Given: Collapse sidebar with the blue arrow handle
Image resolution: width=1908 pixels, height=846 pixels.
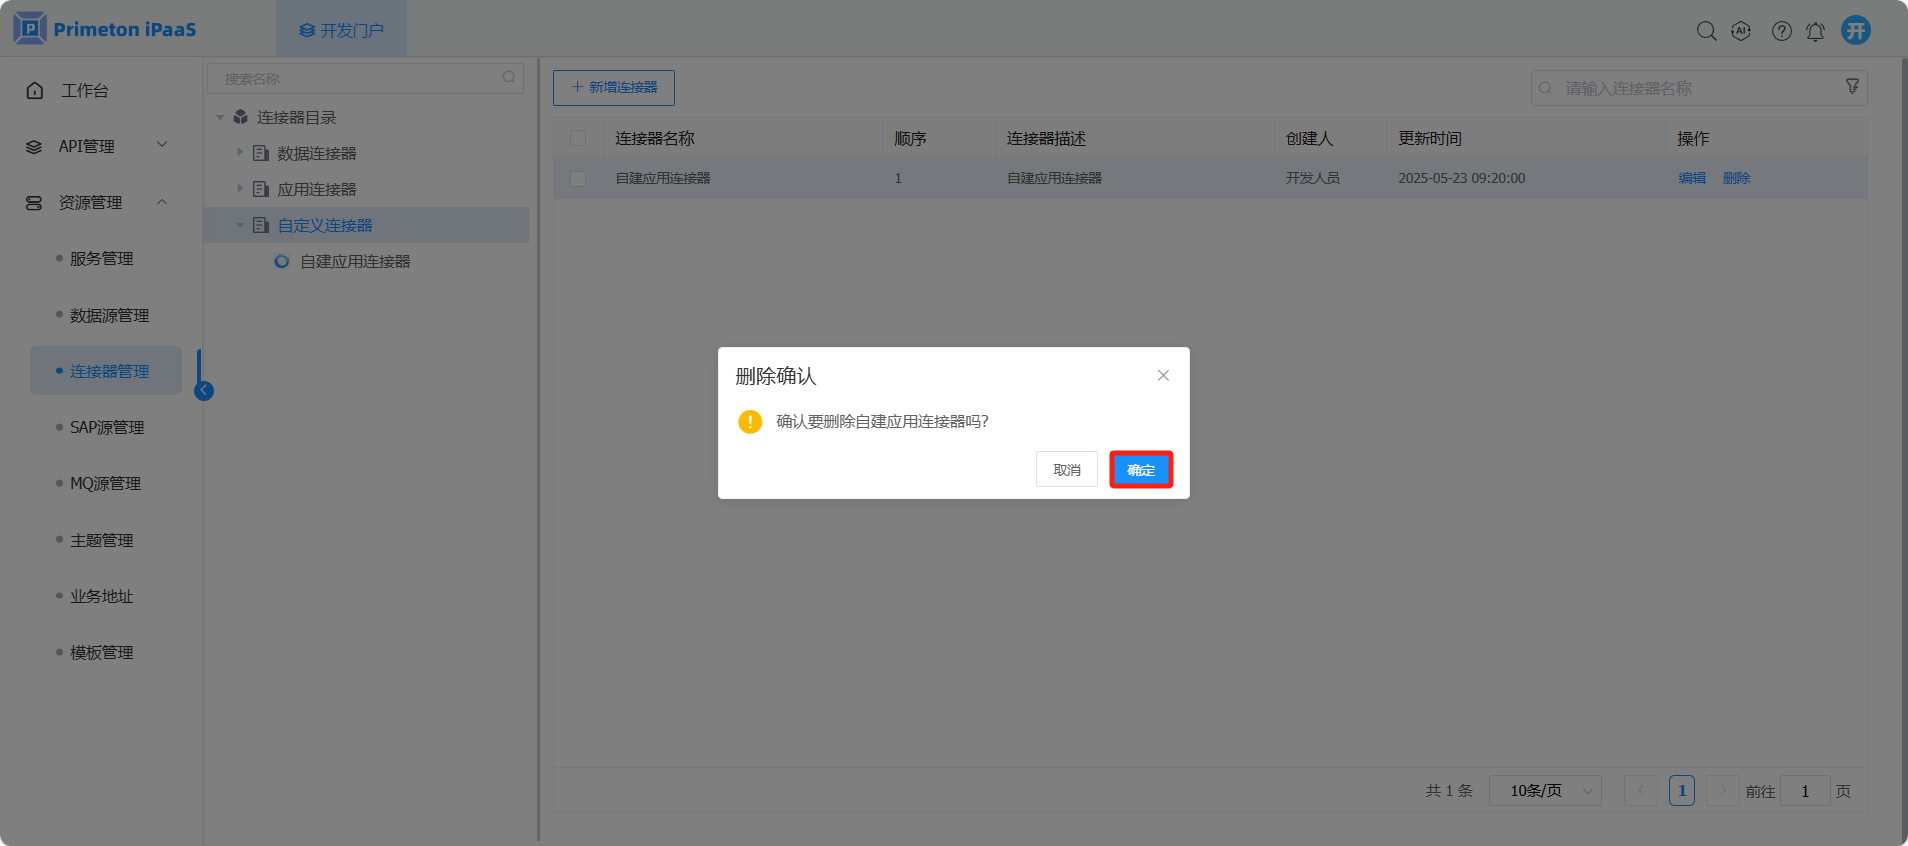Looking at the screenshot, I should tap(204, 391).
